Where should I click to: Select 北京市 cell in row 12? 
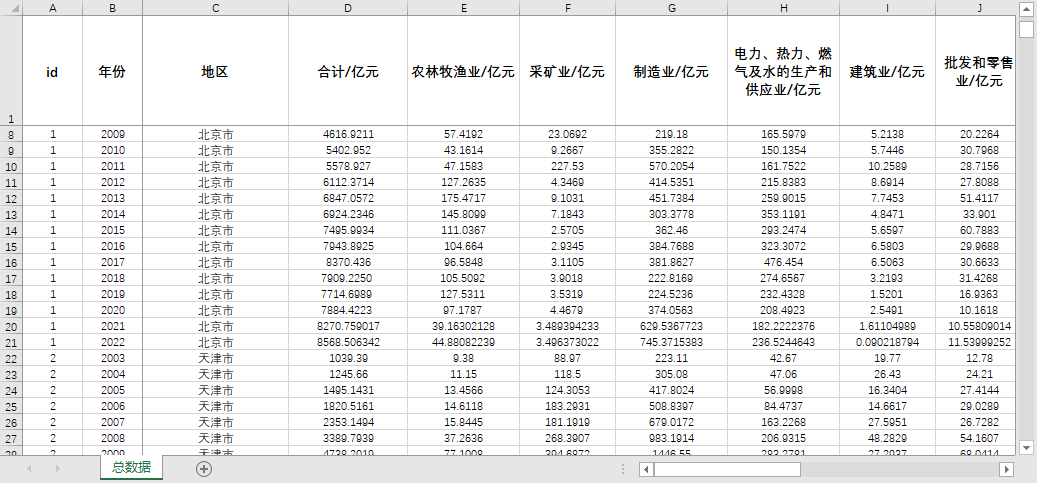coord(216,198)
